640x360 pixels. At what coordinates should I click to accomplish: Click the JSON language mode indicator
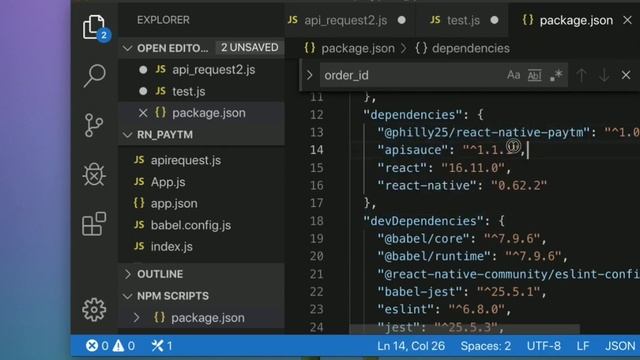(620, 346)
